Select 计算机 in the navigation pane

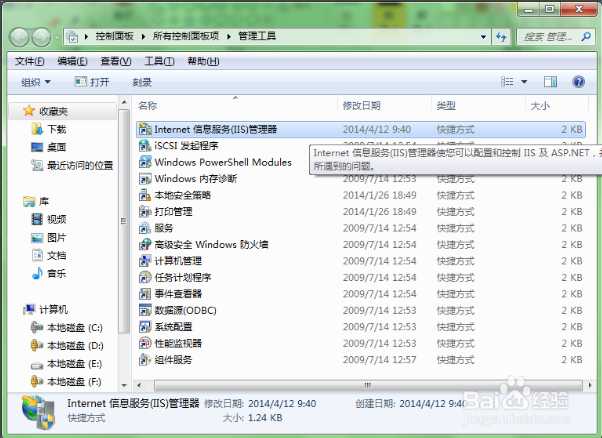click(53, 309)
